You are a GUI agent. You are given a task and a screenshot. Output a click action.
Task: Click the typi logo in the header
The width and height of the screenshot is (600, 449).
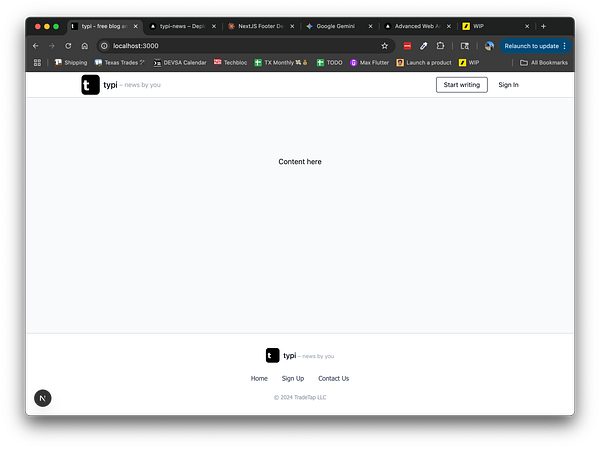[90, 85]
